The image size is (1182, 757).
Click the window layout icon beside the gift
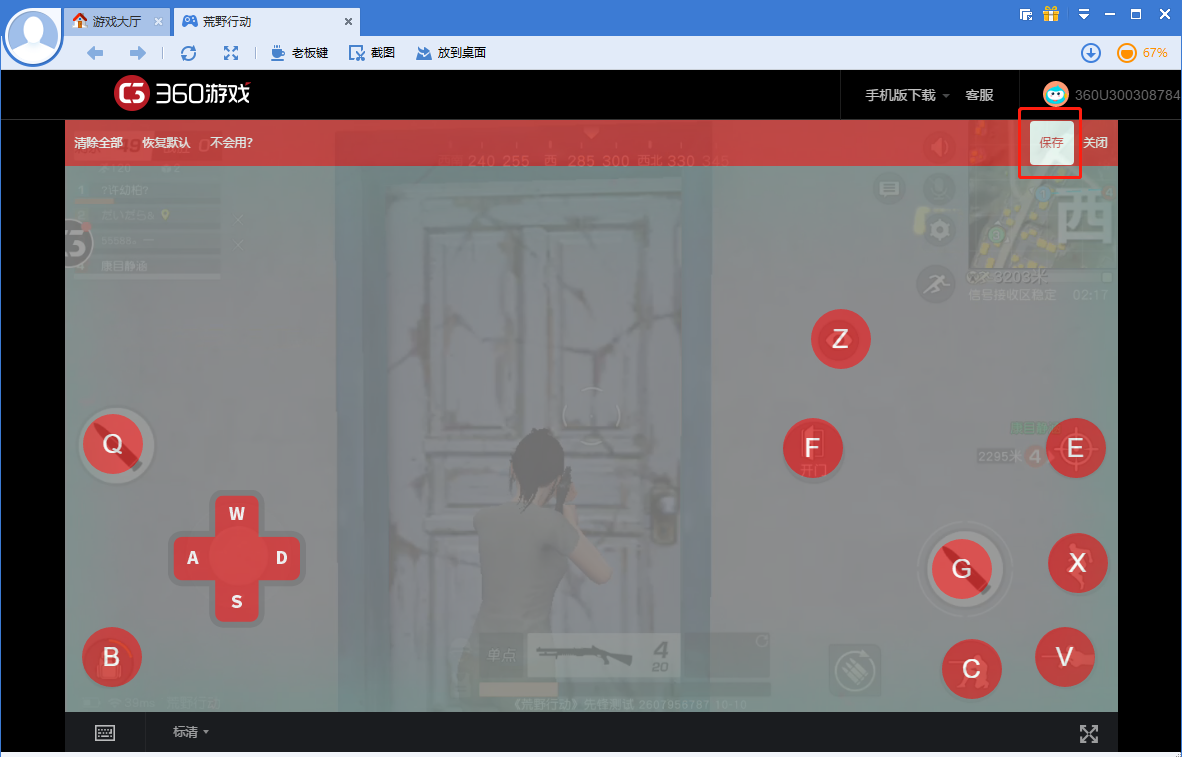pyautogui.click(x=1025, y=14)
